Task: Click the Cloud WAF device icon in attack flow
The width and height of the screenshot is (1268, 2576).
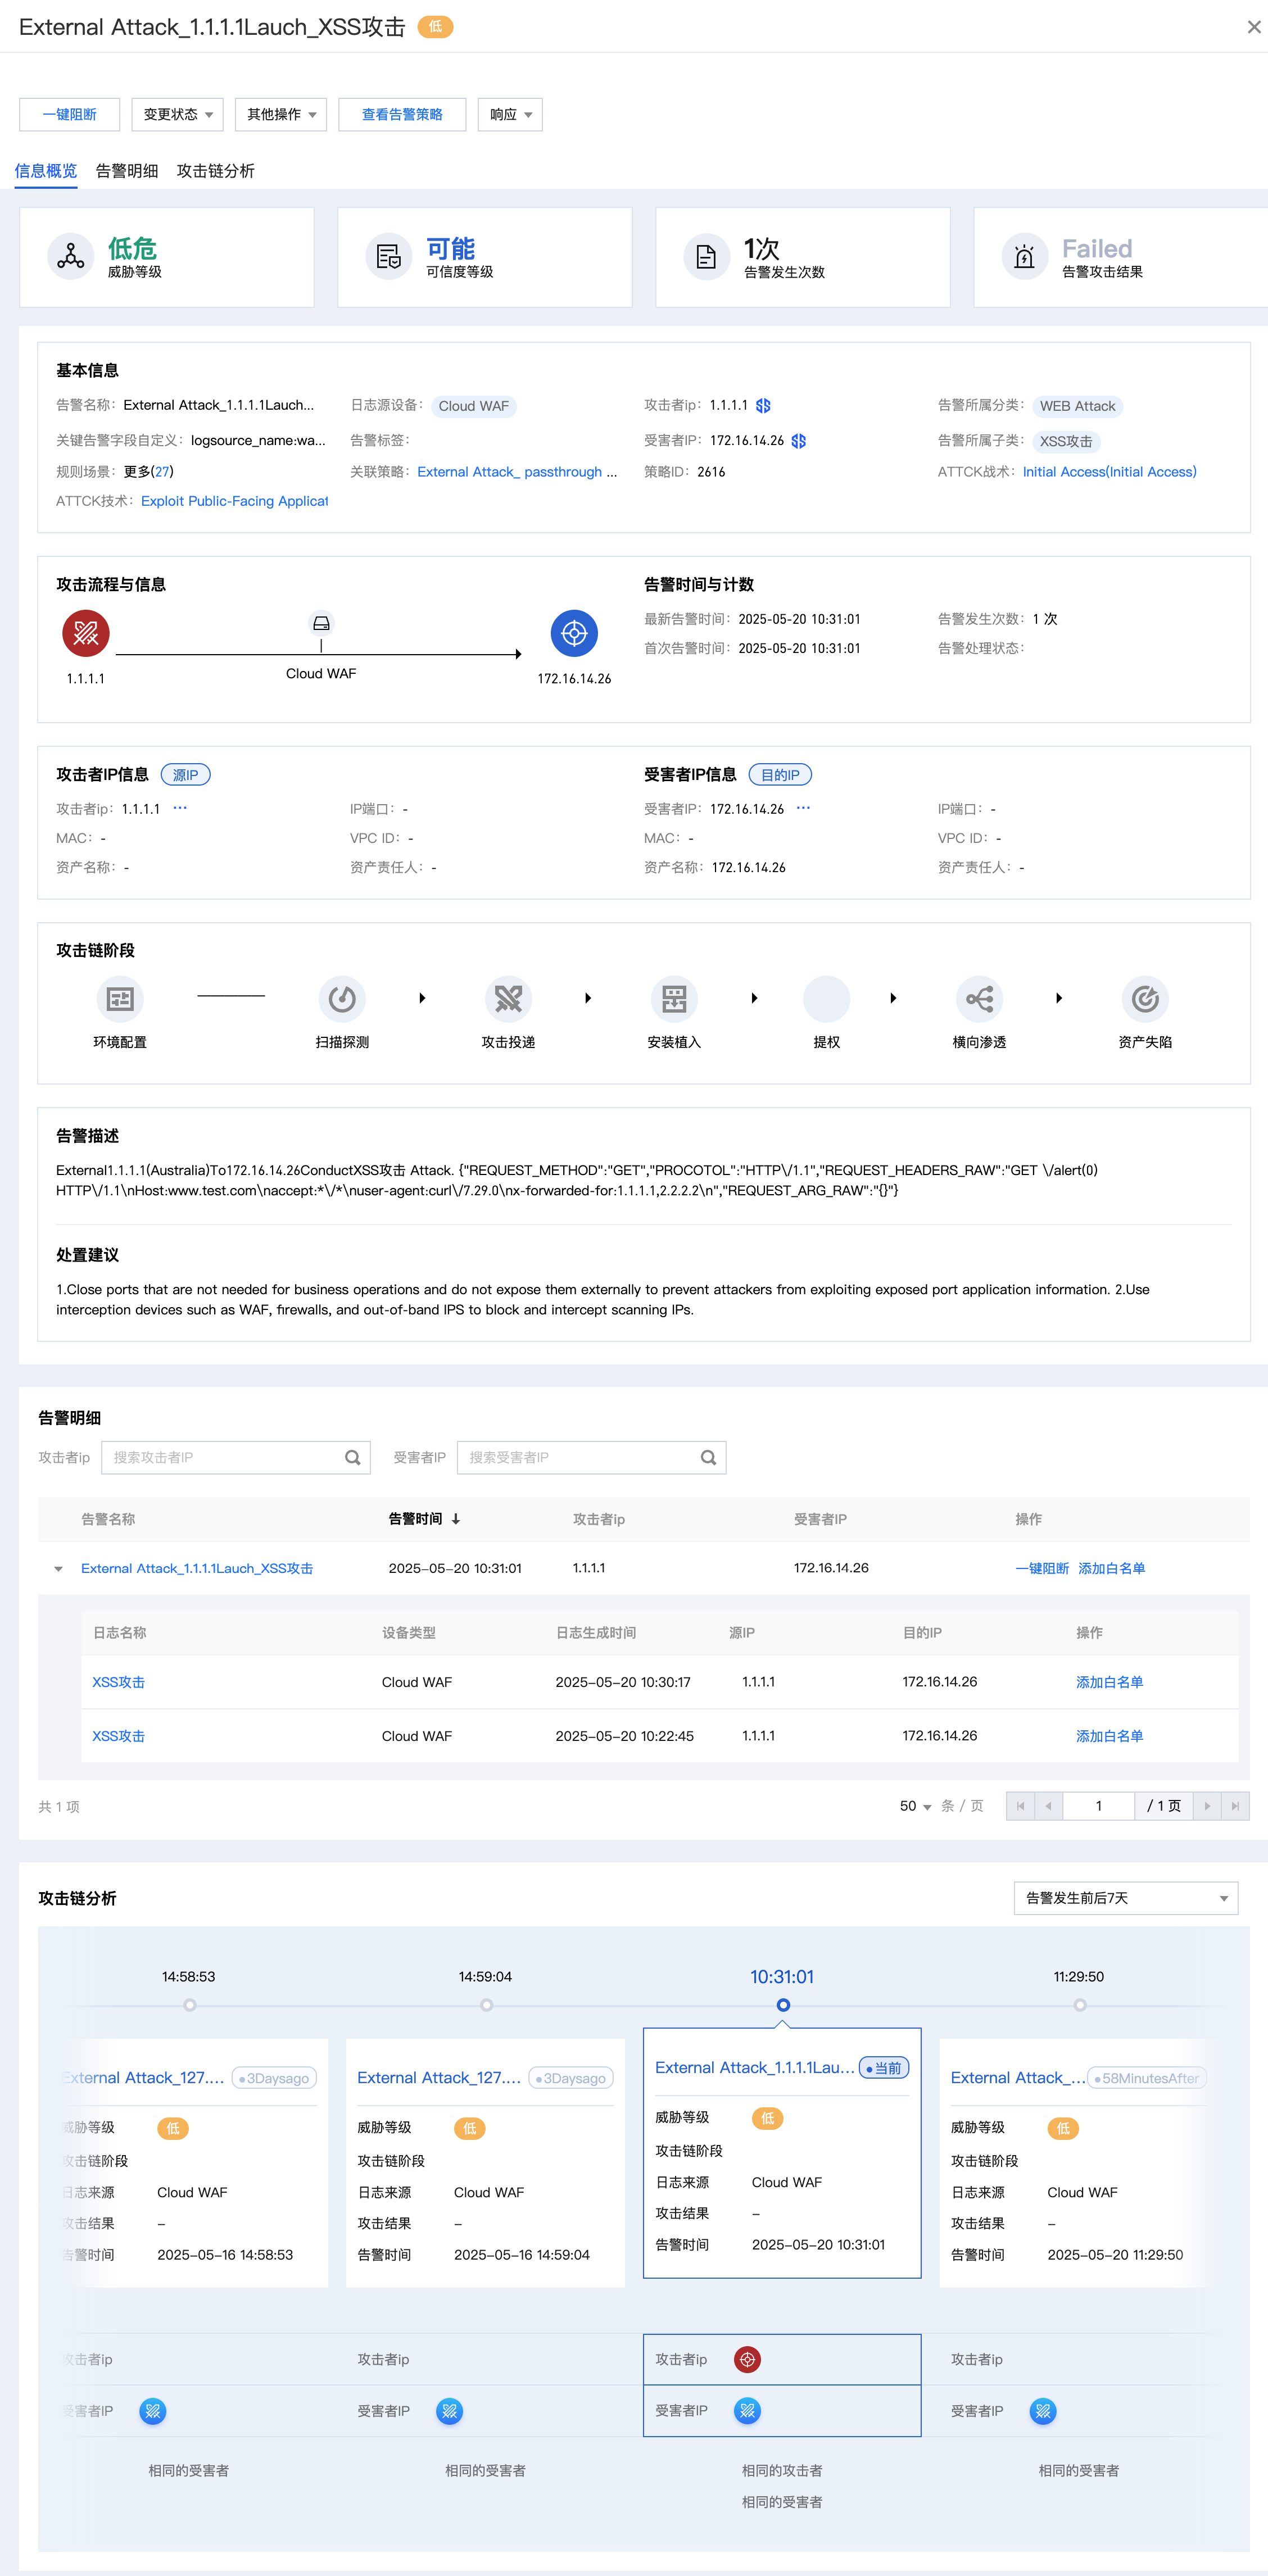Action: click(x=321, y=623)
